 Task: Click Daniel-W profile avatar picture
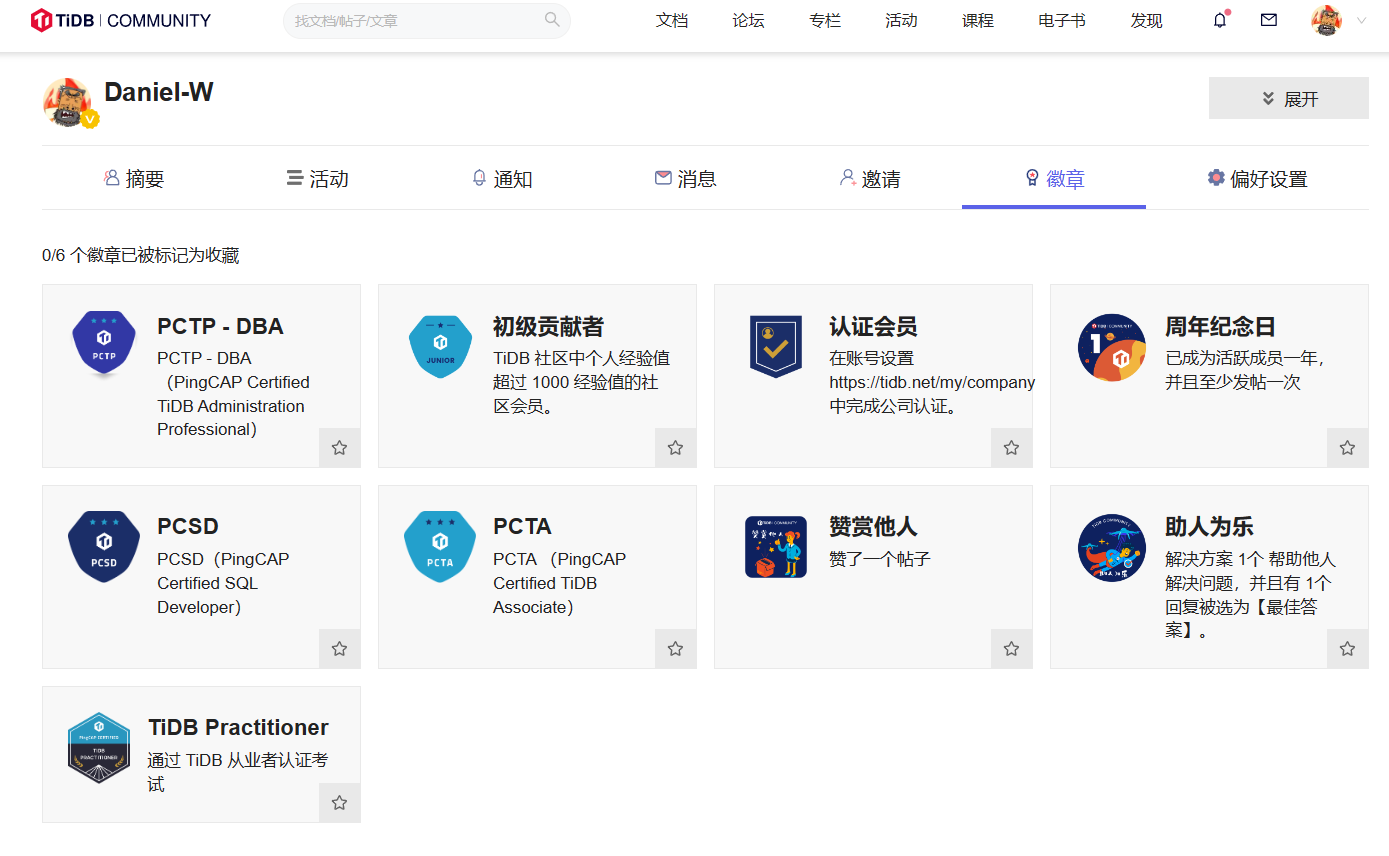(67, 101)
